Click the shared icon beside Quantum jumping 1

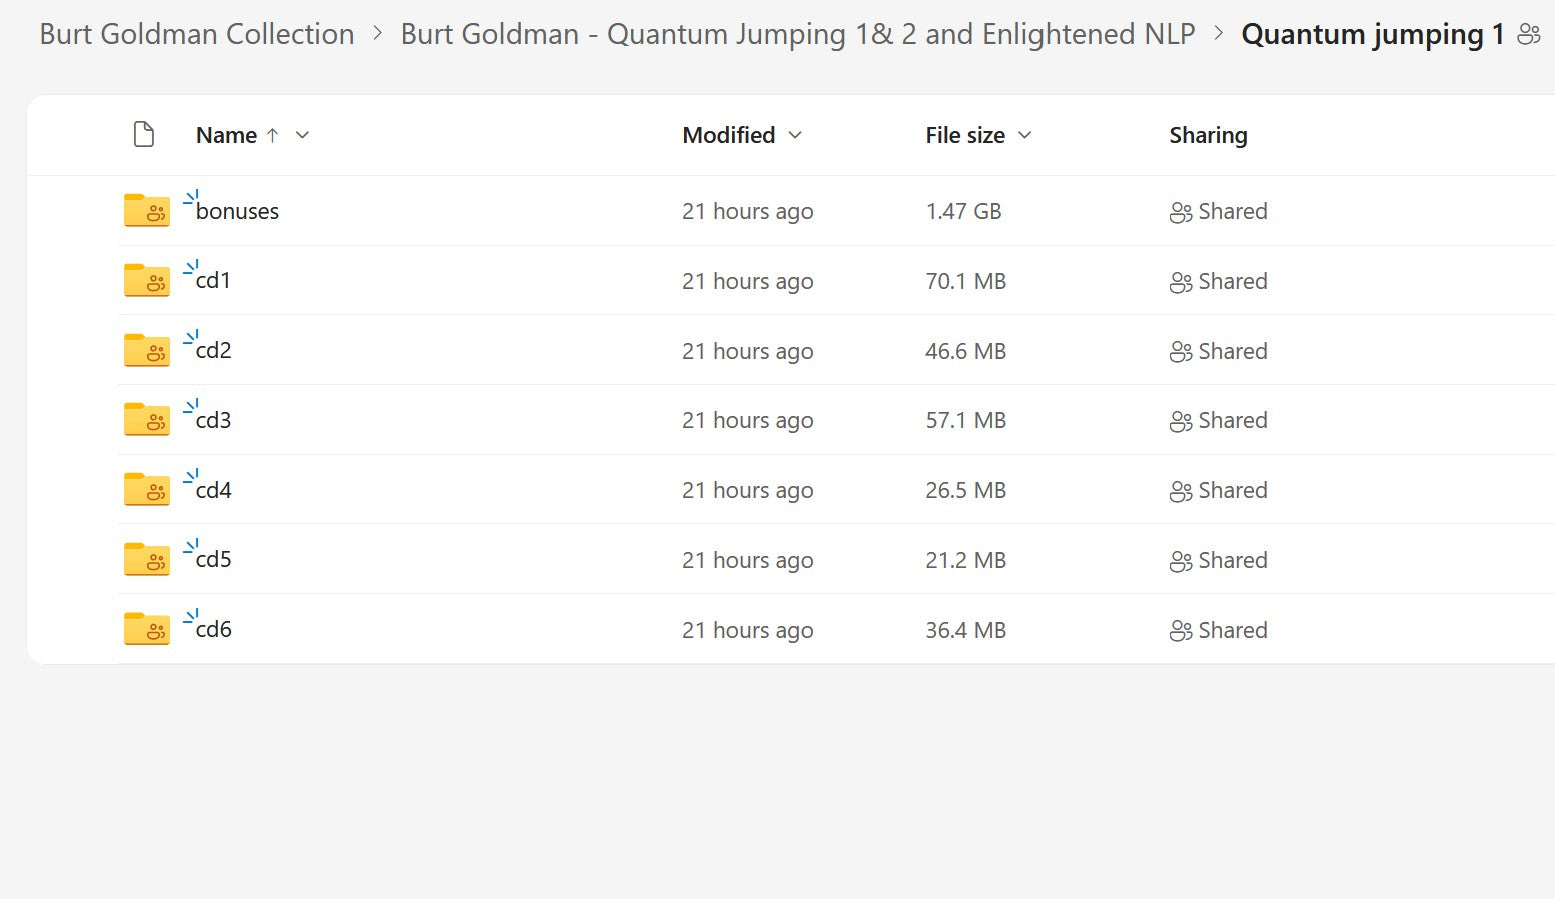click(1528, 35)
